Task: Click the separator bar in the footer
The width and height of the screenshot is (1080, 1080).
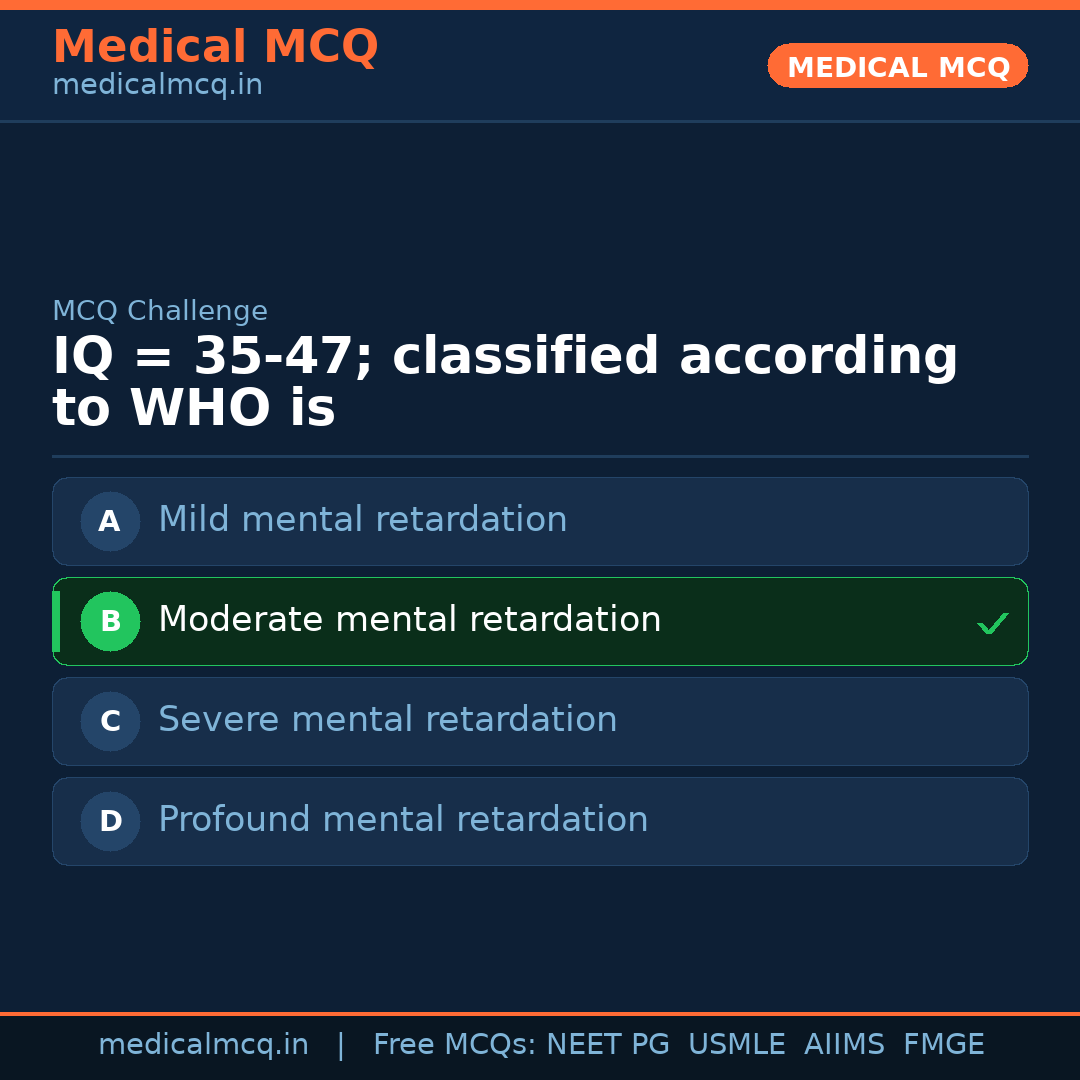Action: coord(341,1044)
